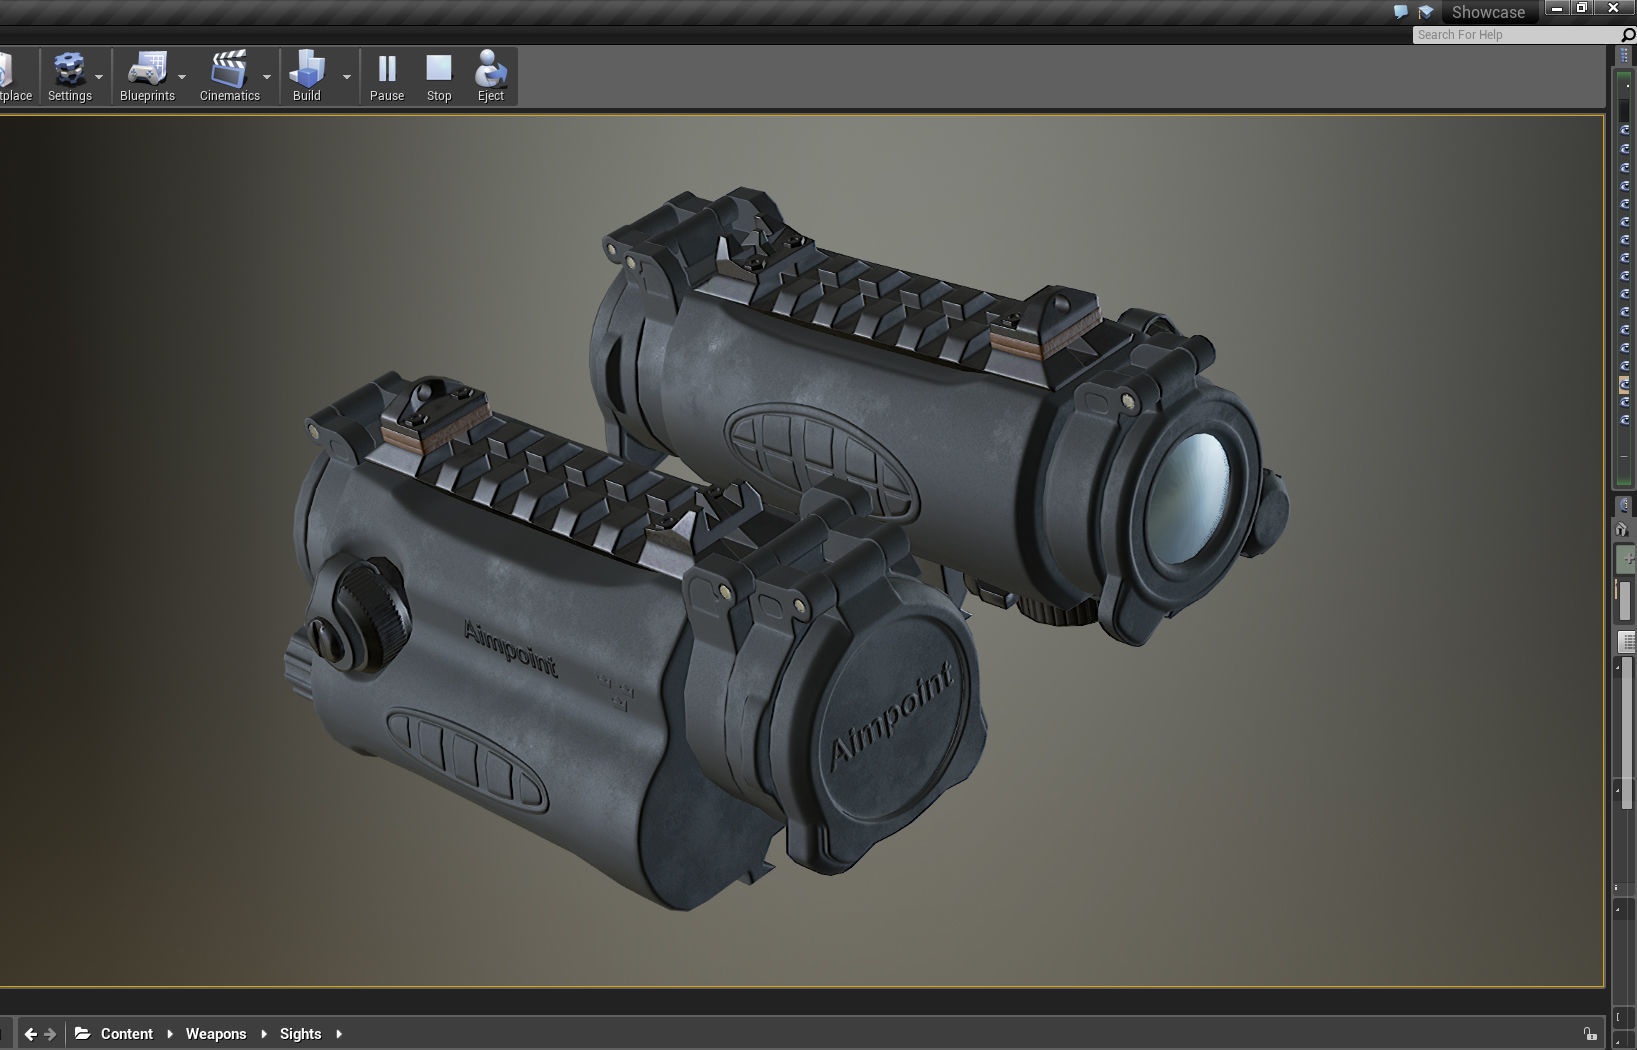Open the feedback speech bubble icon
Viewport: 1637px width, 1050px height.
pyautogui.click(x=1401, y=12)
